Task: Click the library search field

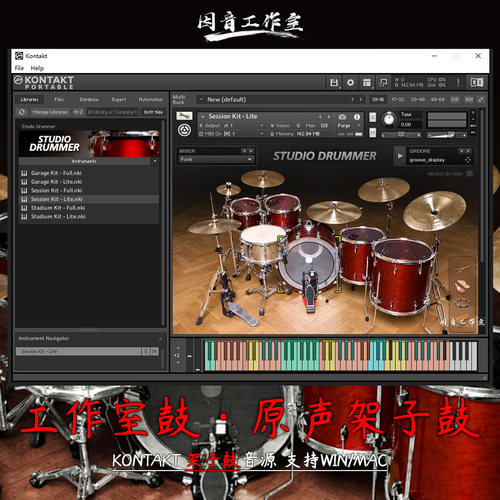Action: point(112,112)
